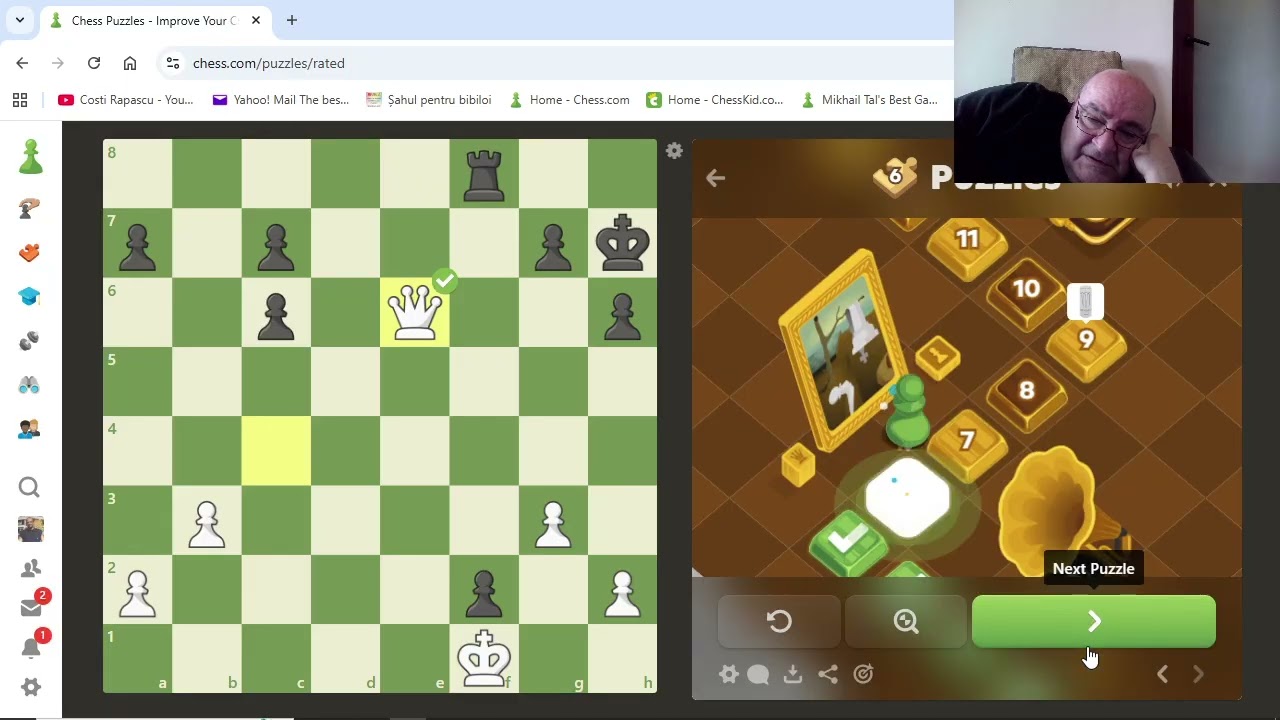Select the white king on f1

click(x=484, y=659)
